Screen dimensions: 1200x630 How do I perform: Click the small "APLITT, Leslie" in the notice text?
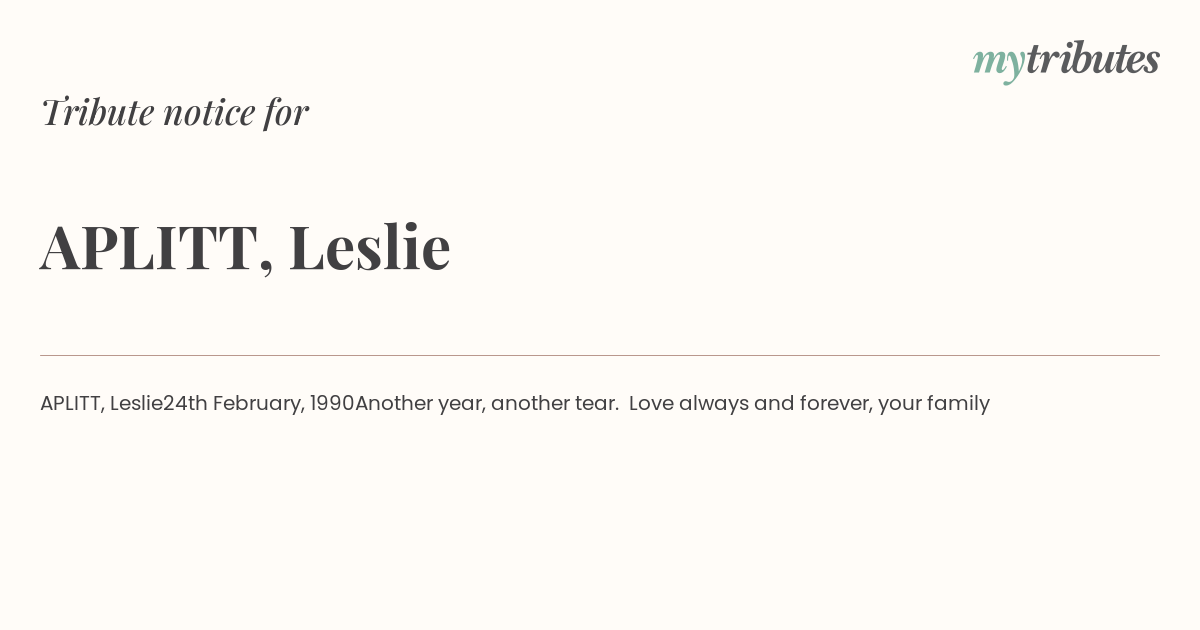(x=101, y=404)
